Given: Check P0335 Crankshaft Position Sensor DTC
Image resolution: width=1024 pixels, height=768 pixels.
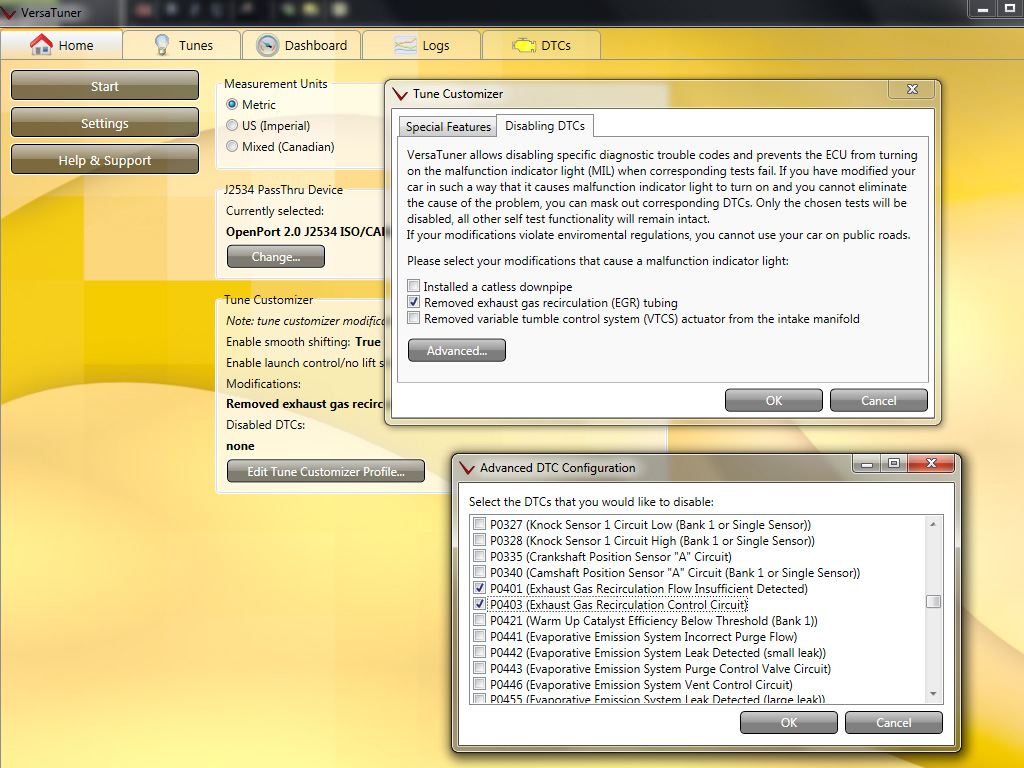Looking at the screenshot, I should point(479,556).
